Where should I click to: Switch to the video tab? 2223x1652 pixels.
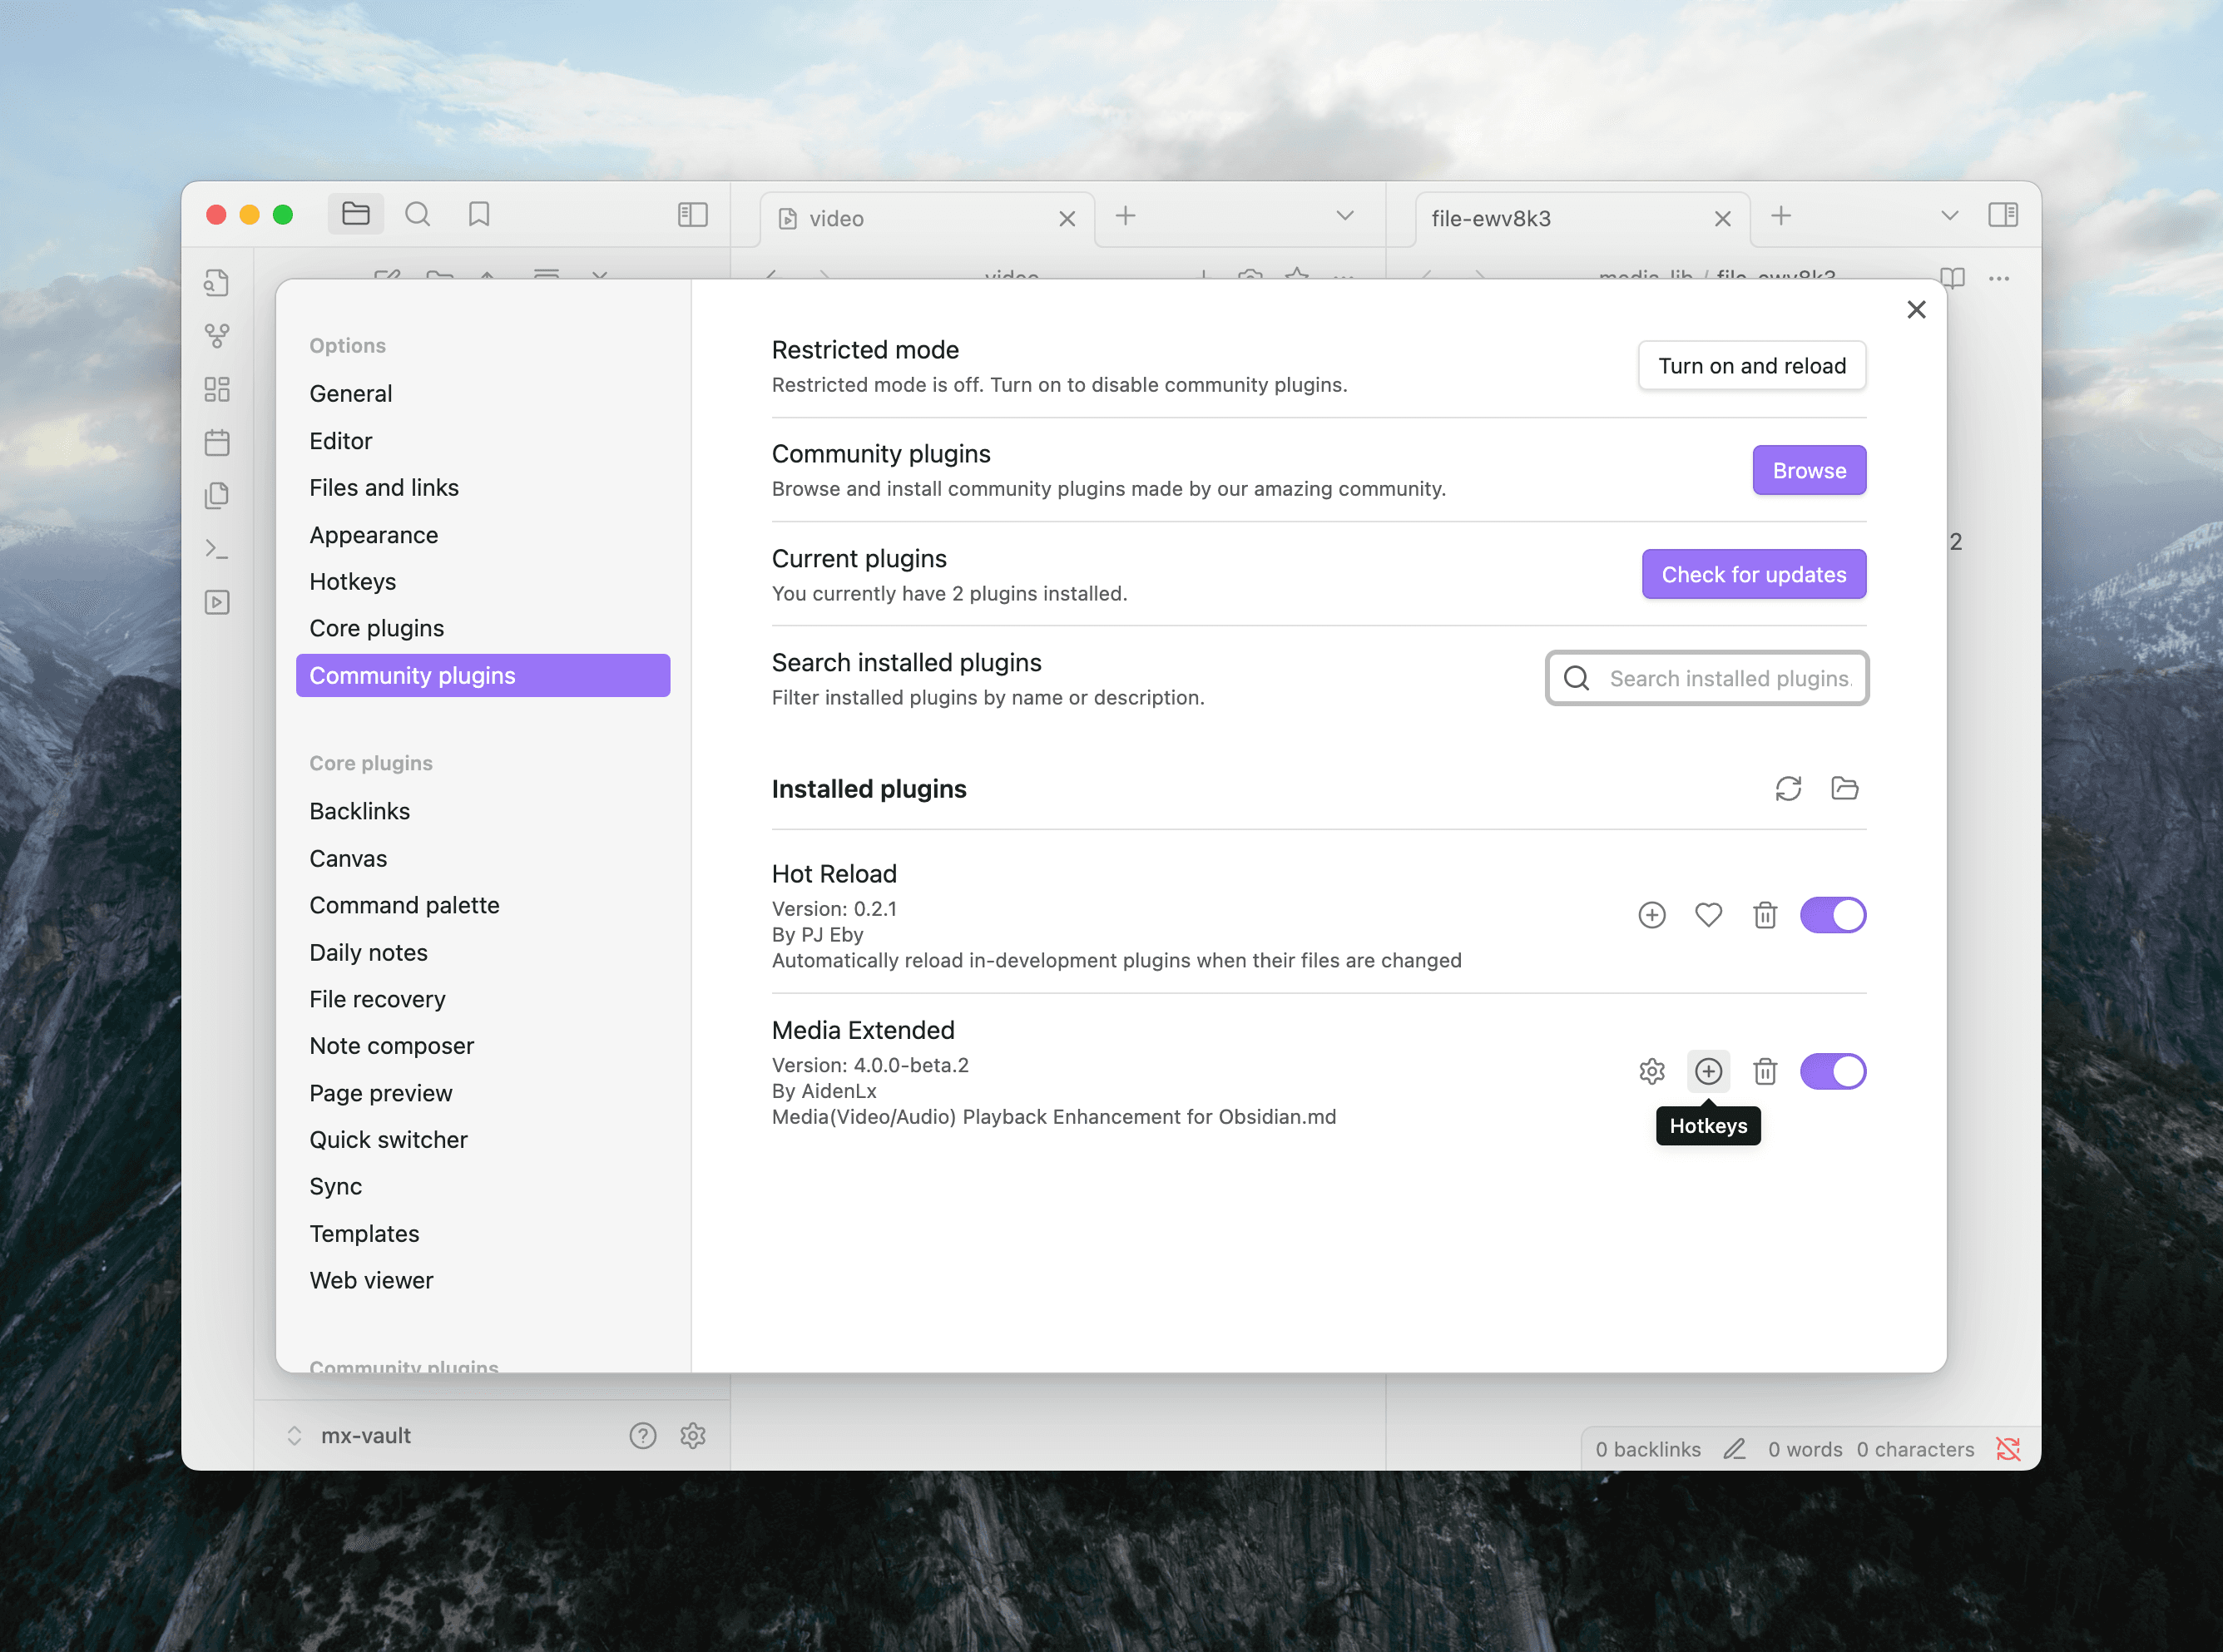point(900,218)
